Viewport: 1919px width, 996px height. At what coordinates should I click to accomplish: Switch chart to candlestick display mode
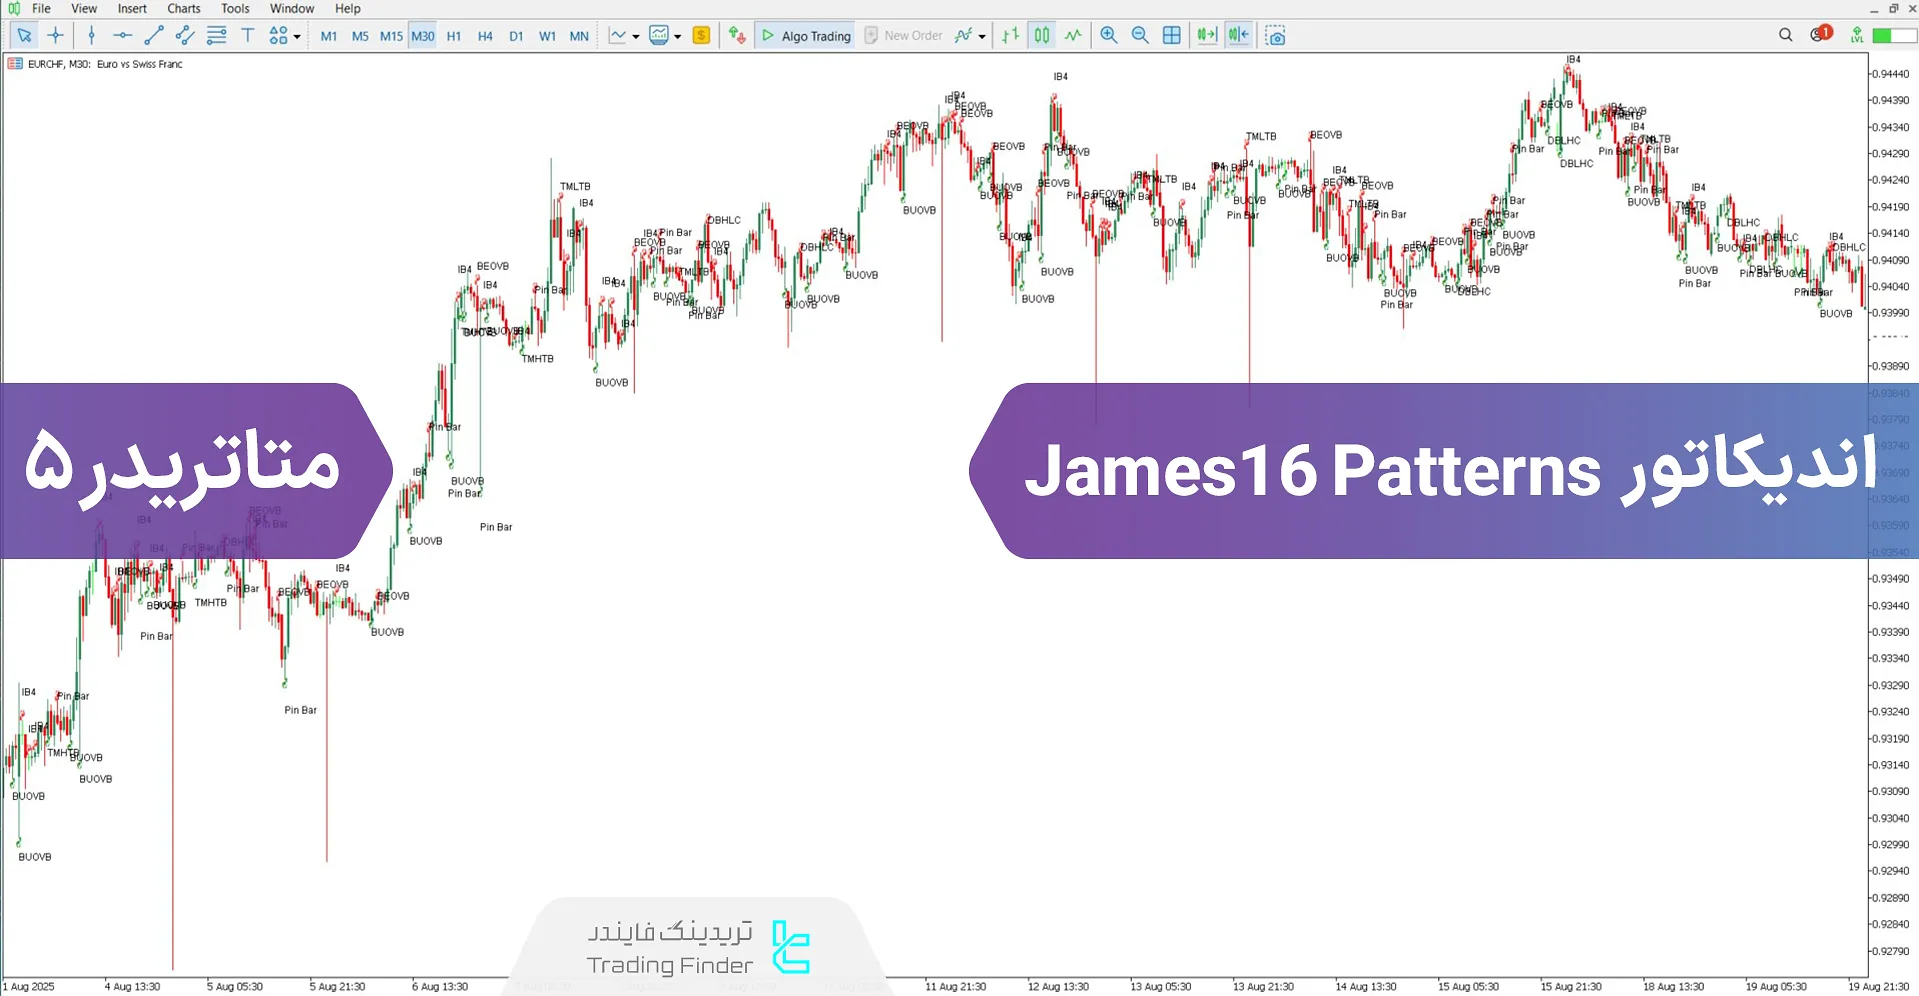[x=1041, y=35]
